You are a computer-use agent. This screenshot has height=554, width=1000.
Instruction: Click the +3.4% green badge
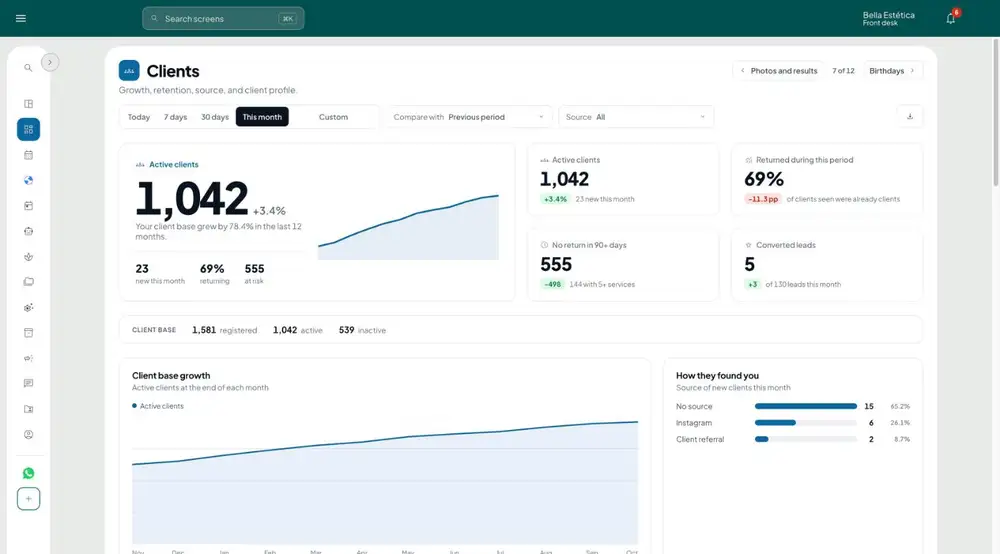tap(555, 199)
